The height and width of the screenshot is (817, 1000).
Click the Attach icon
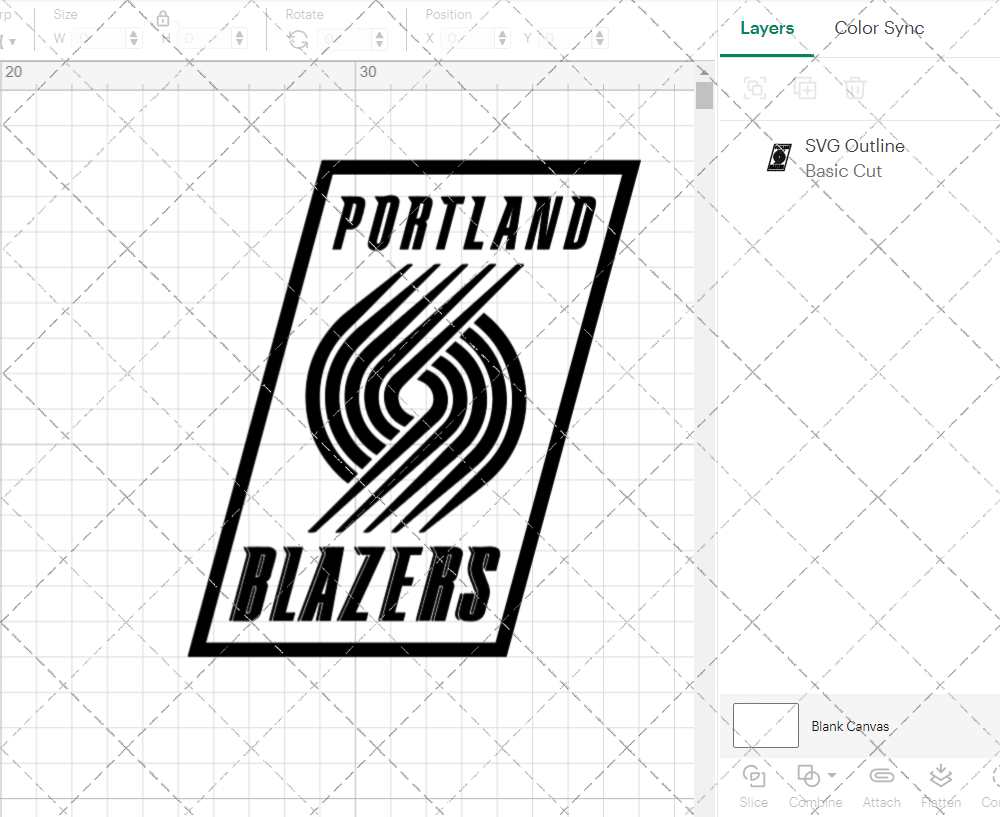pos(881,786)
